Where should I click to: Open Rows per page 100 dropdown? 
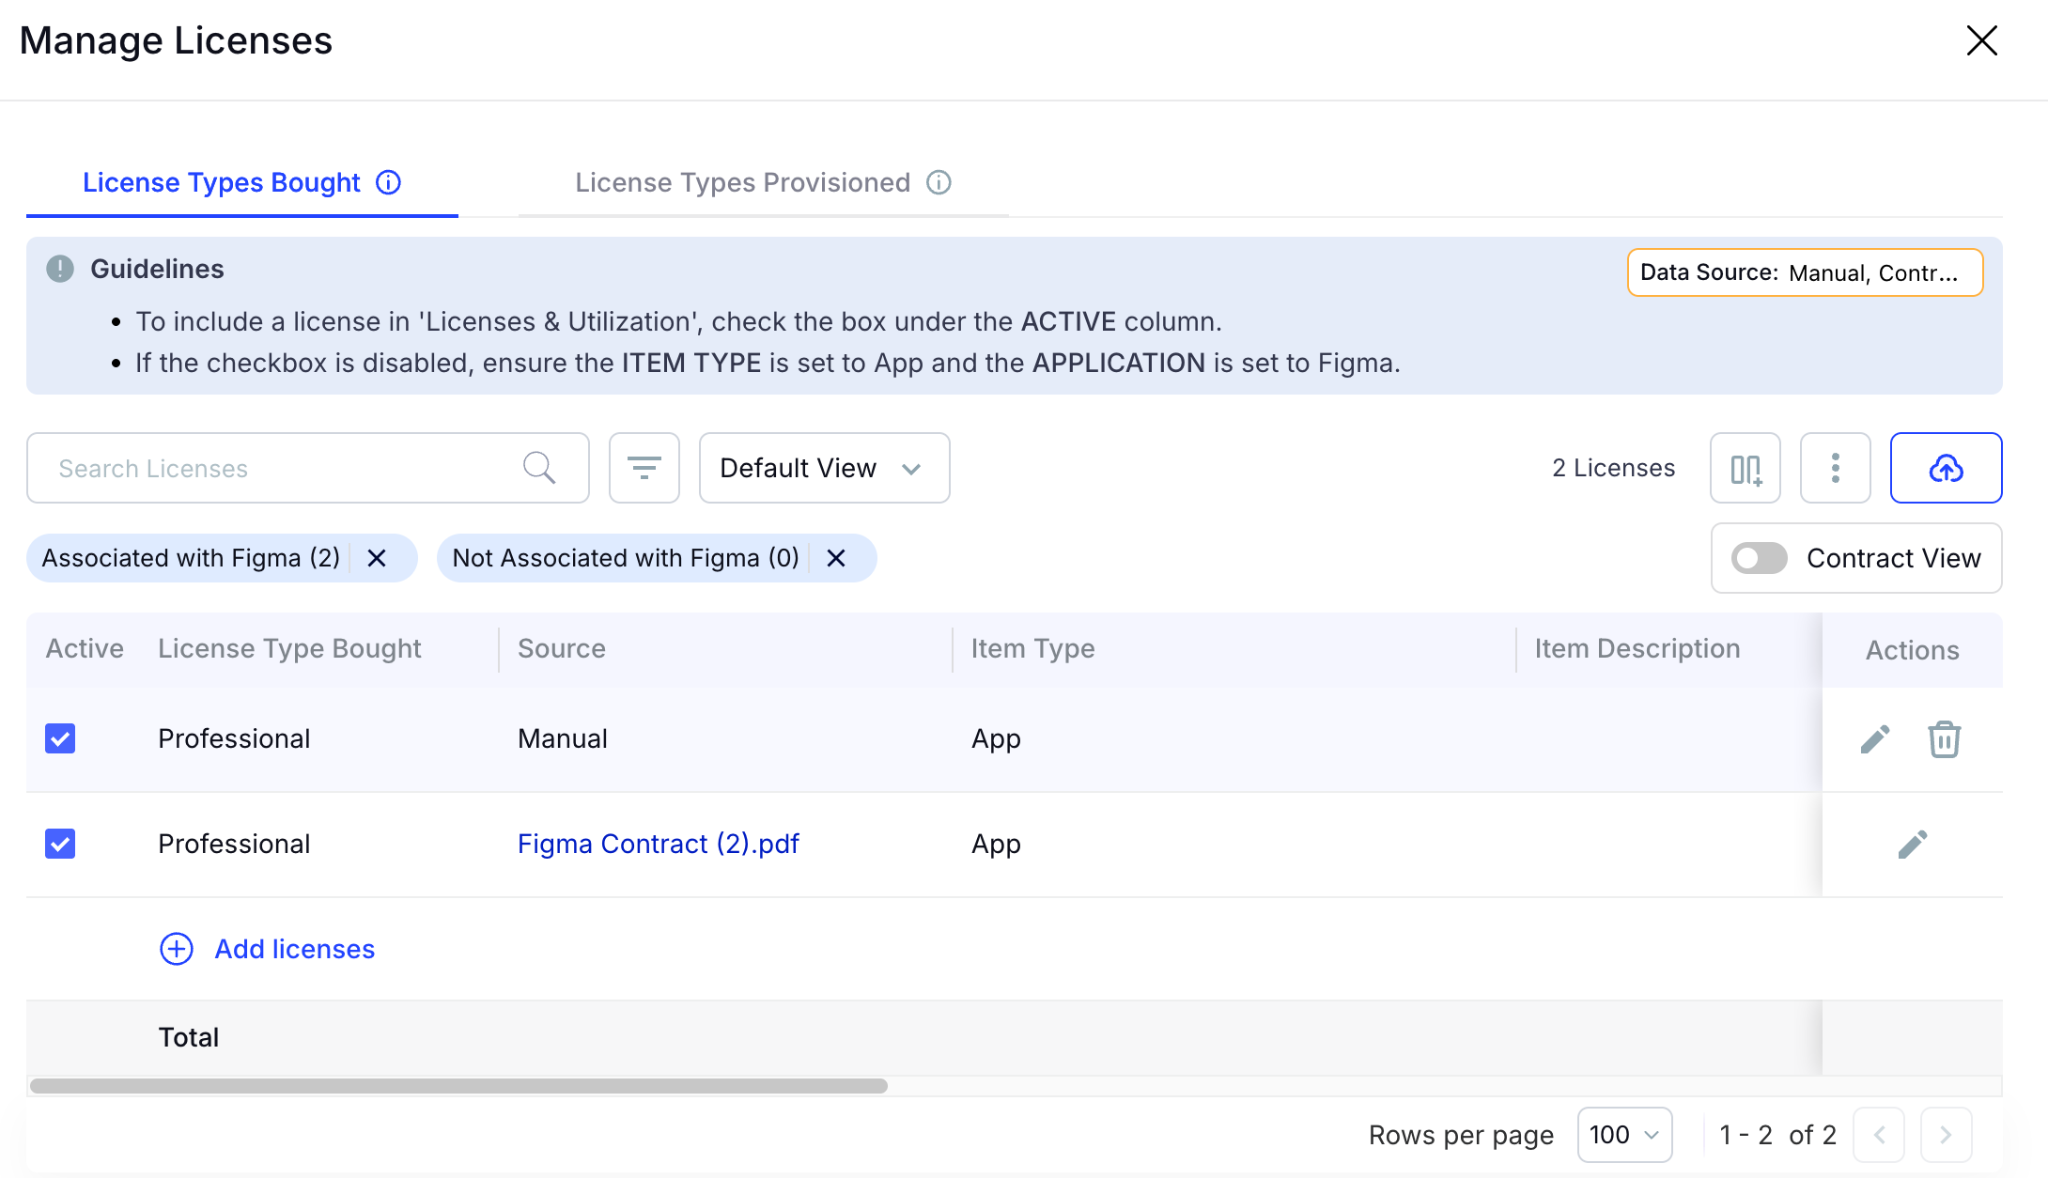[1624, 1135]
